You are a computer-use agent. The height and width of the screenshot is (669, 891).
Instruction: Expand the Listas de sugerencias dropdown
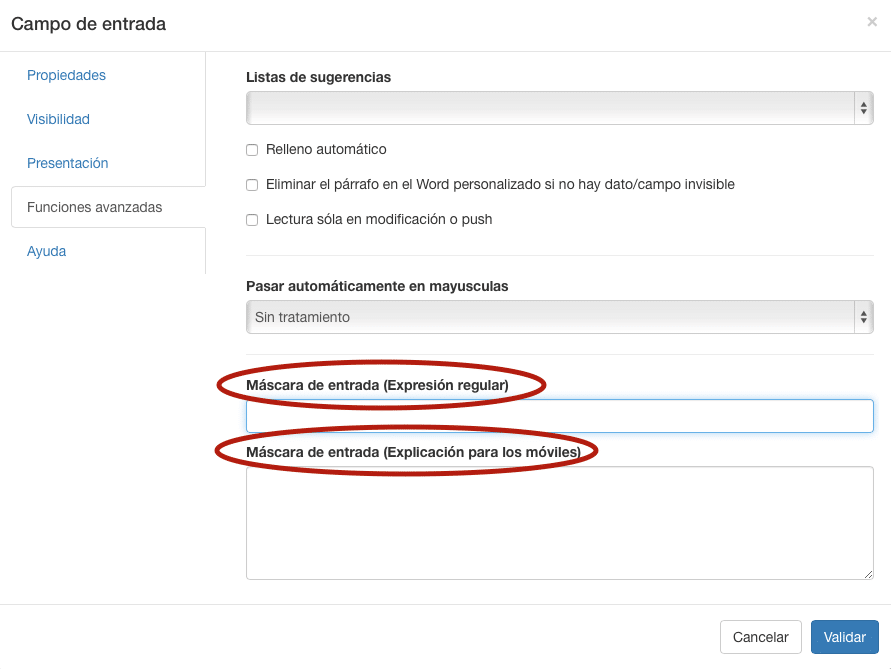[559, 108]
